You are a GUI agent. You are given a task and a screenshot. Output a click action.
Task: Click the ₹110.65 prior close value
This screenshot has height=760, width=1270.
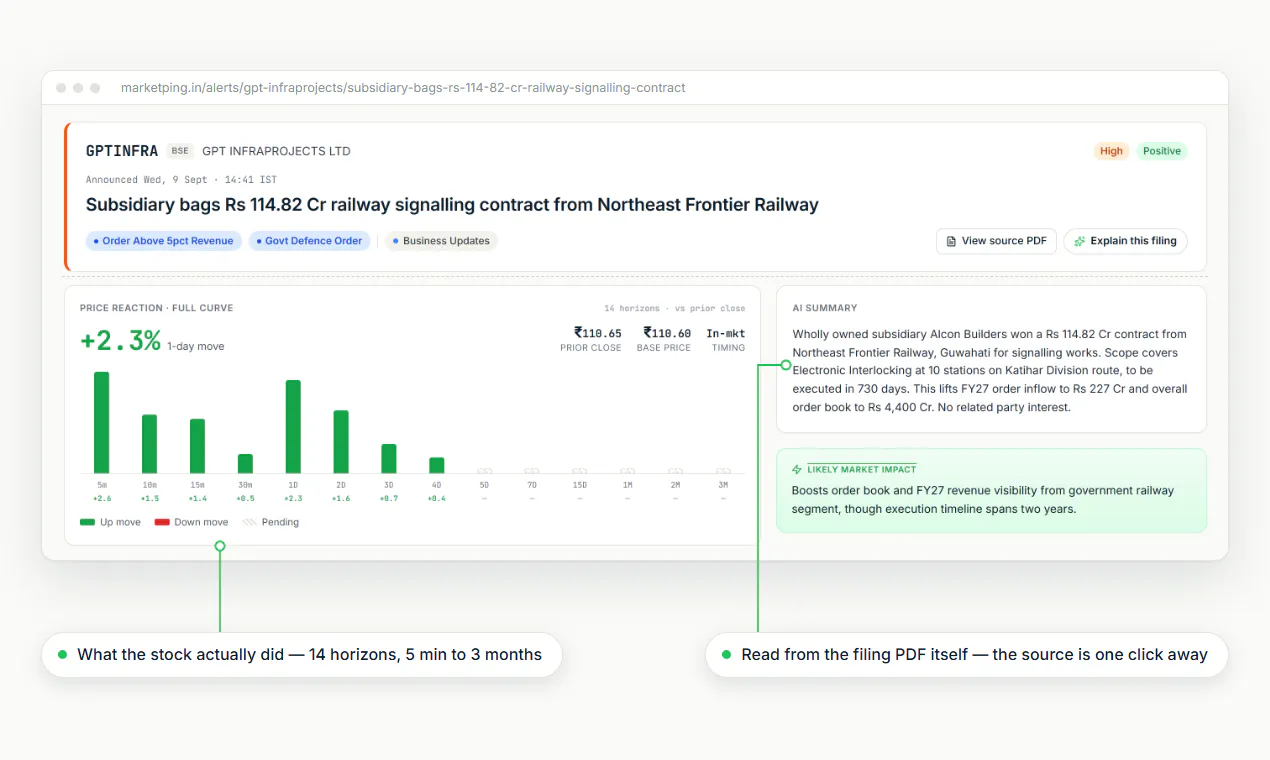pos(597,333)
